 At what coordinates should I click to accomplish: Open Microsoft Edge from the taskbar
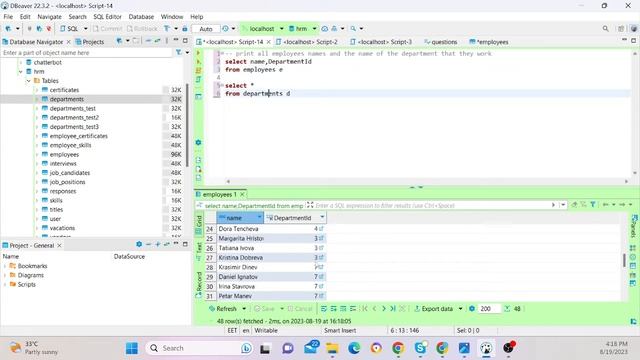point(354,348)
